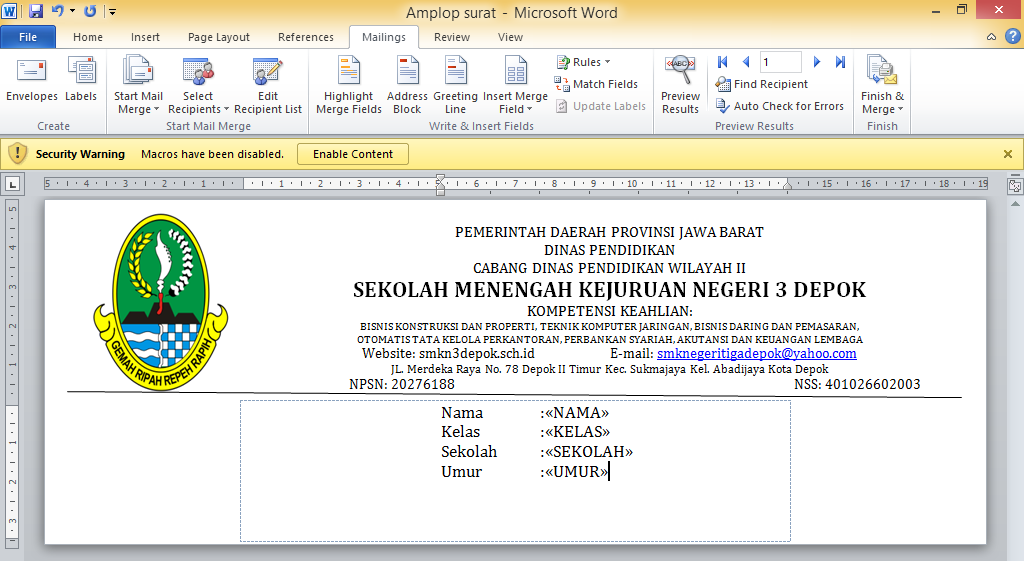Click the email hyperlink in letterhead
Image resolution: width=1024 pixels, height=561 pixels.
tap(756, 353)
